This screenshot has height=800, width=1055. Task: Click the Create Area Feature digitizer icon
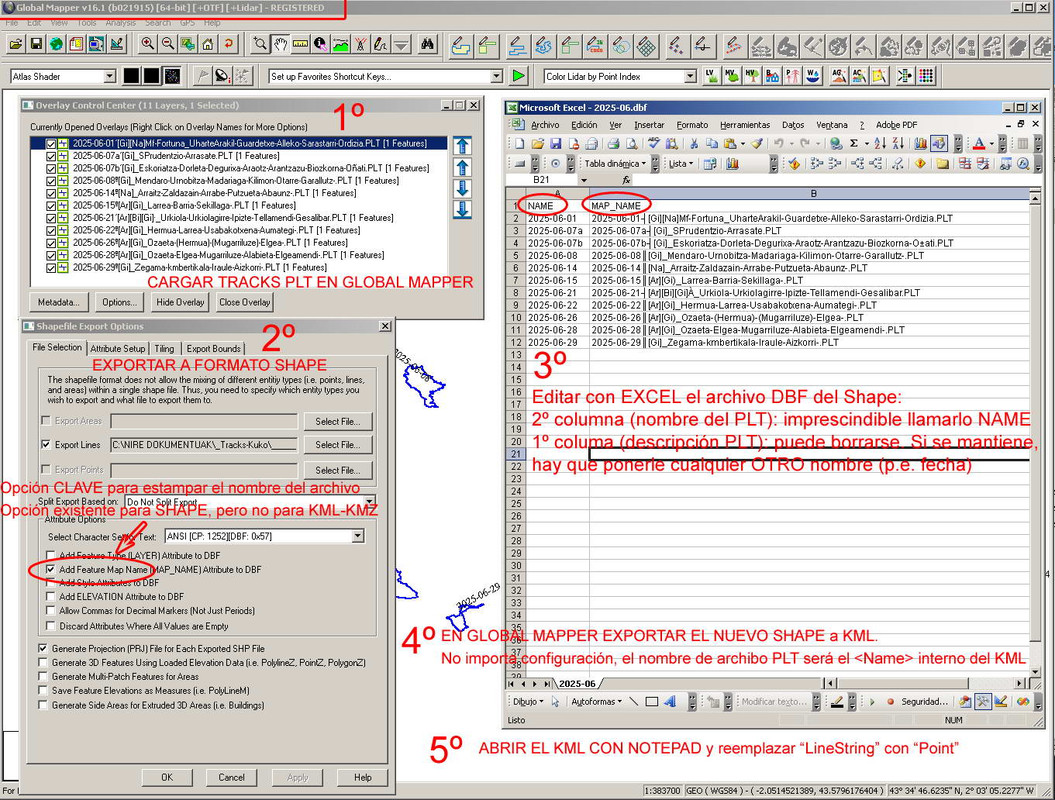click(x=461, y=46)
